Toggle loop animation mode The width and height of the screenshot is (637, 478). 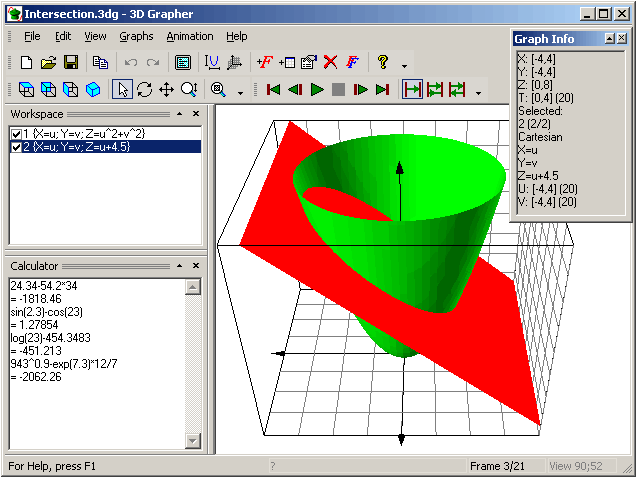pos(435,89)
